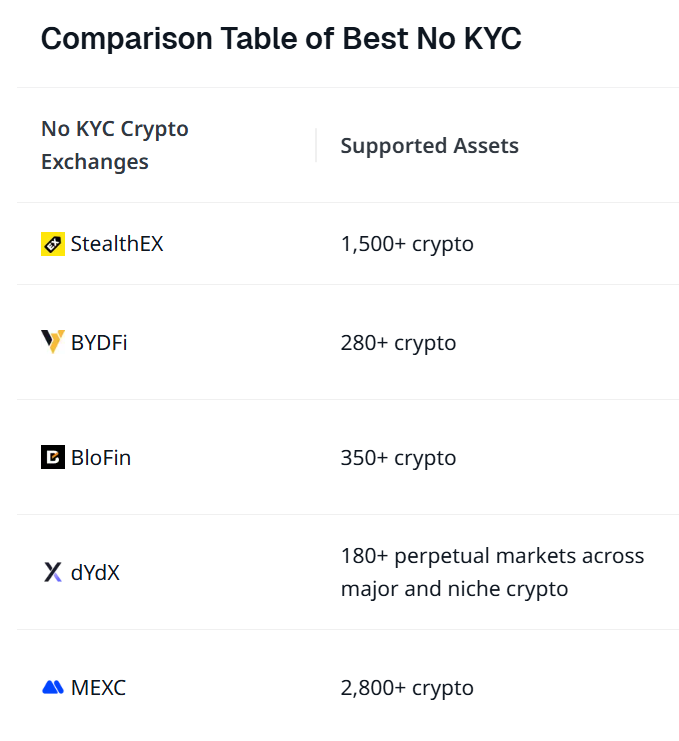The width and height of the screenshot is (679, 741).
Task: Click the "180+ perpetual markets" description cell
Action: pyautogui.click(x=492, y=572)
